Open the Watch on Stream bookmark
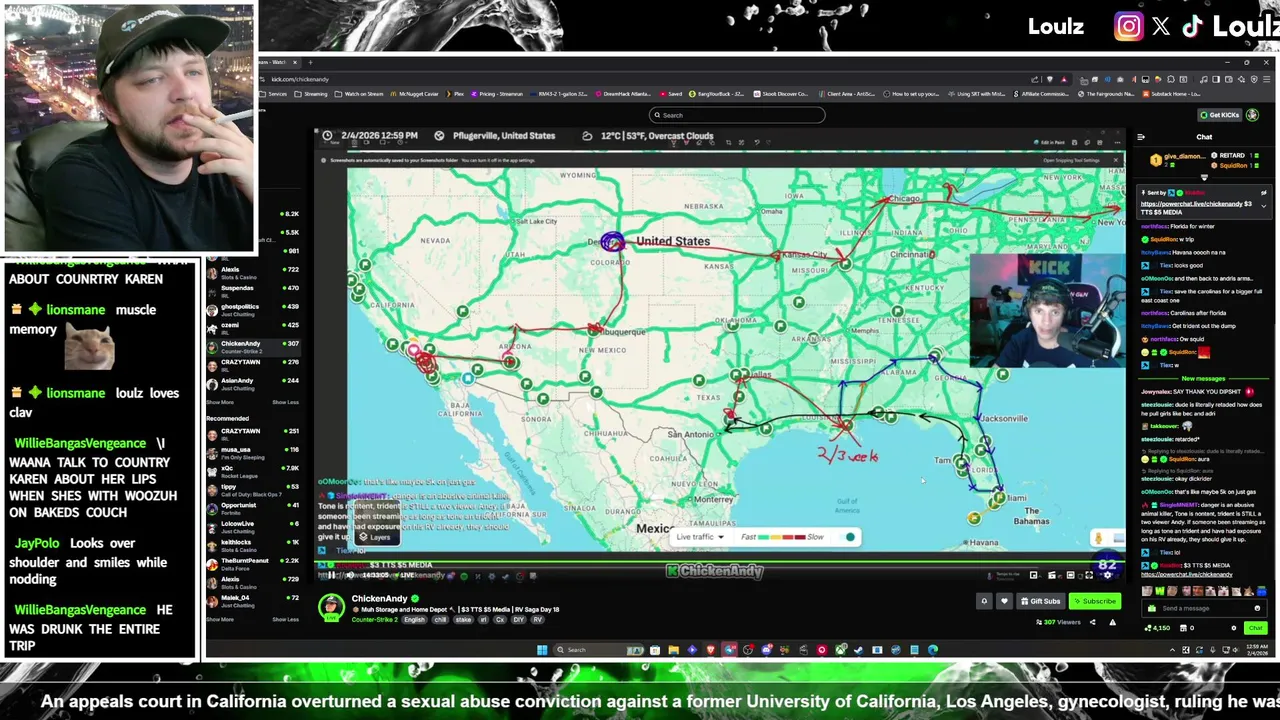The height and width of the screenshot is (720, 1280). (x=359, y=94)
